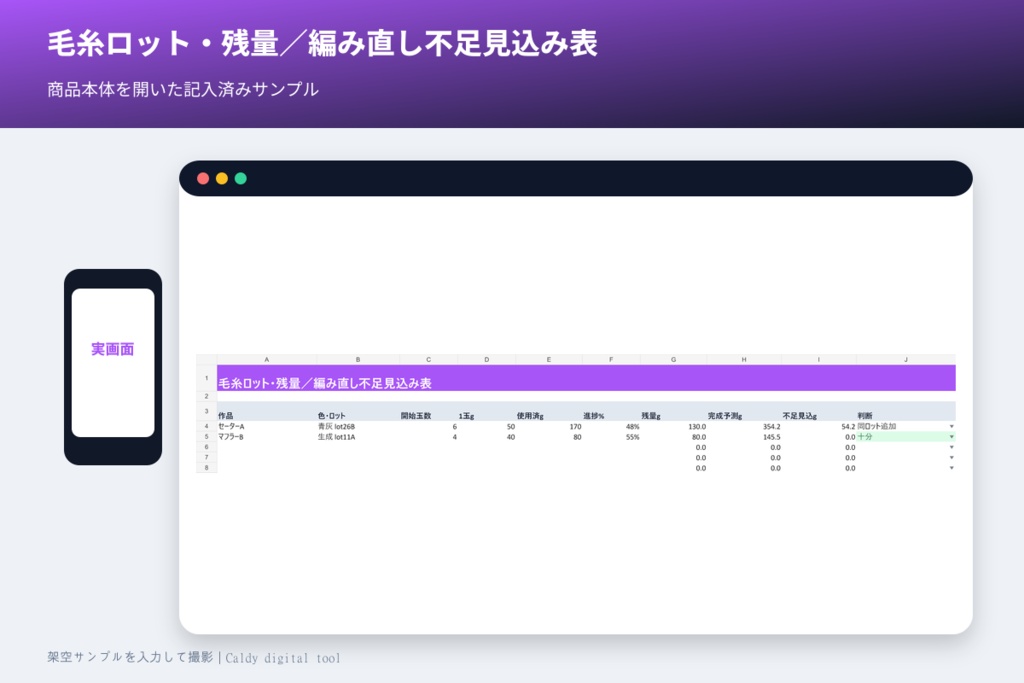Click the red window close dot
This screenshot has width=1024, height=683.
click(x=203, y=178)
